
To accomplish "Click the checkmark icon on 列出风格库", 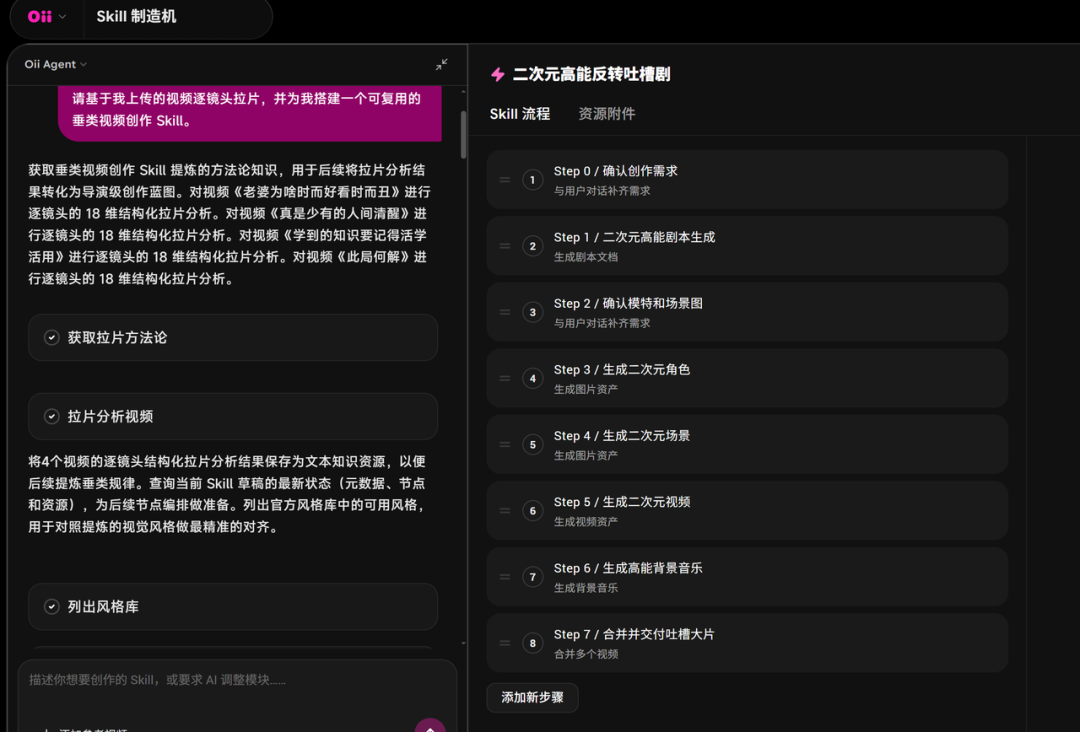I will [52, 607].
